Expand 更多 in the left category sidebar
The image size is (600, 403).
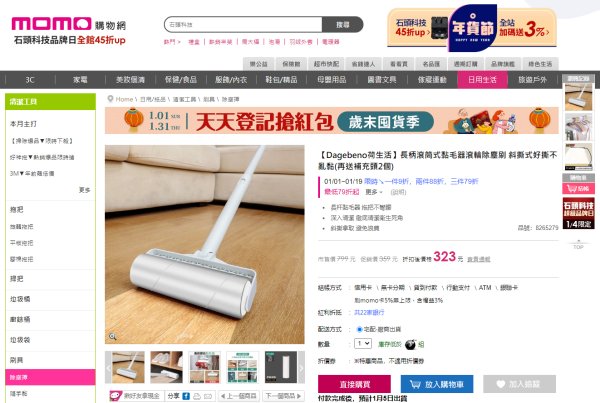click(x=84, y=190)
